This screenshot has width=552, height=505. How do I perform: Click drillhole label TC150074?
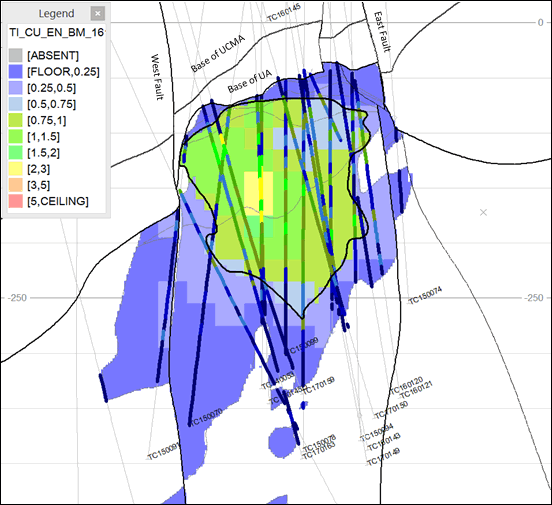[x=425, y=296]
